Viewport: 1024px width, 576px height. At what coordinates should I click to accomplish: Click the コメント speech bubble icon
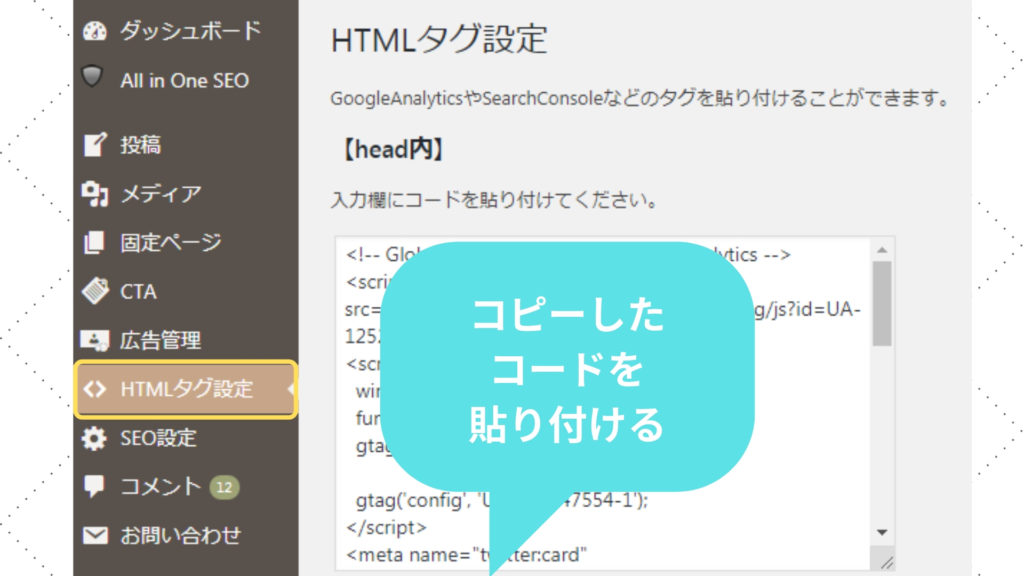tap(94, 487)
